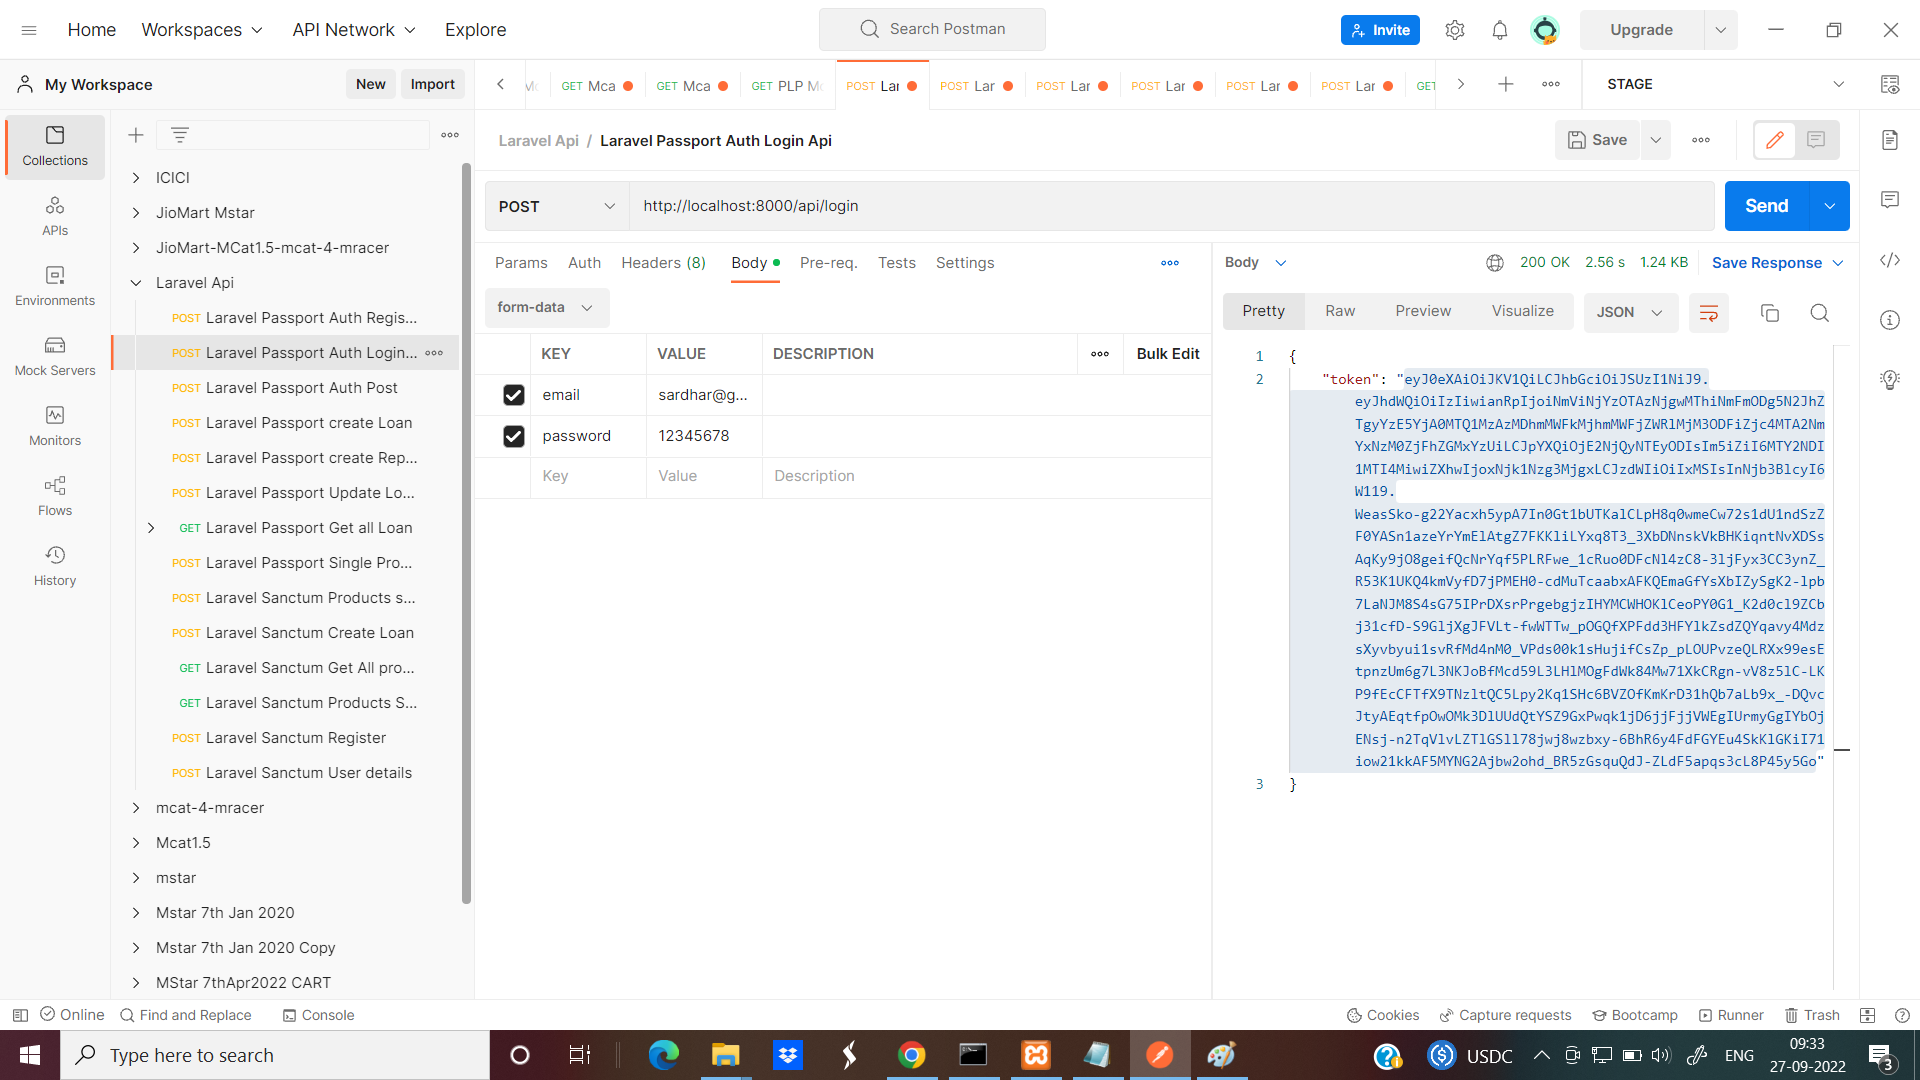Click the Send button
This screenshot has height=1080, width=1920.
[x=1766, y=206]
